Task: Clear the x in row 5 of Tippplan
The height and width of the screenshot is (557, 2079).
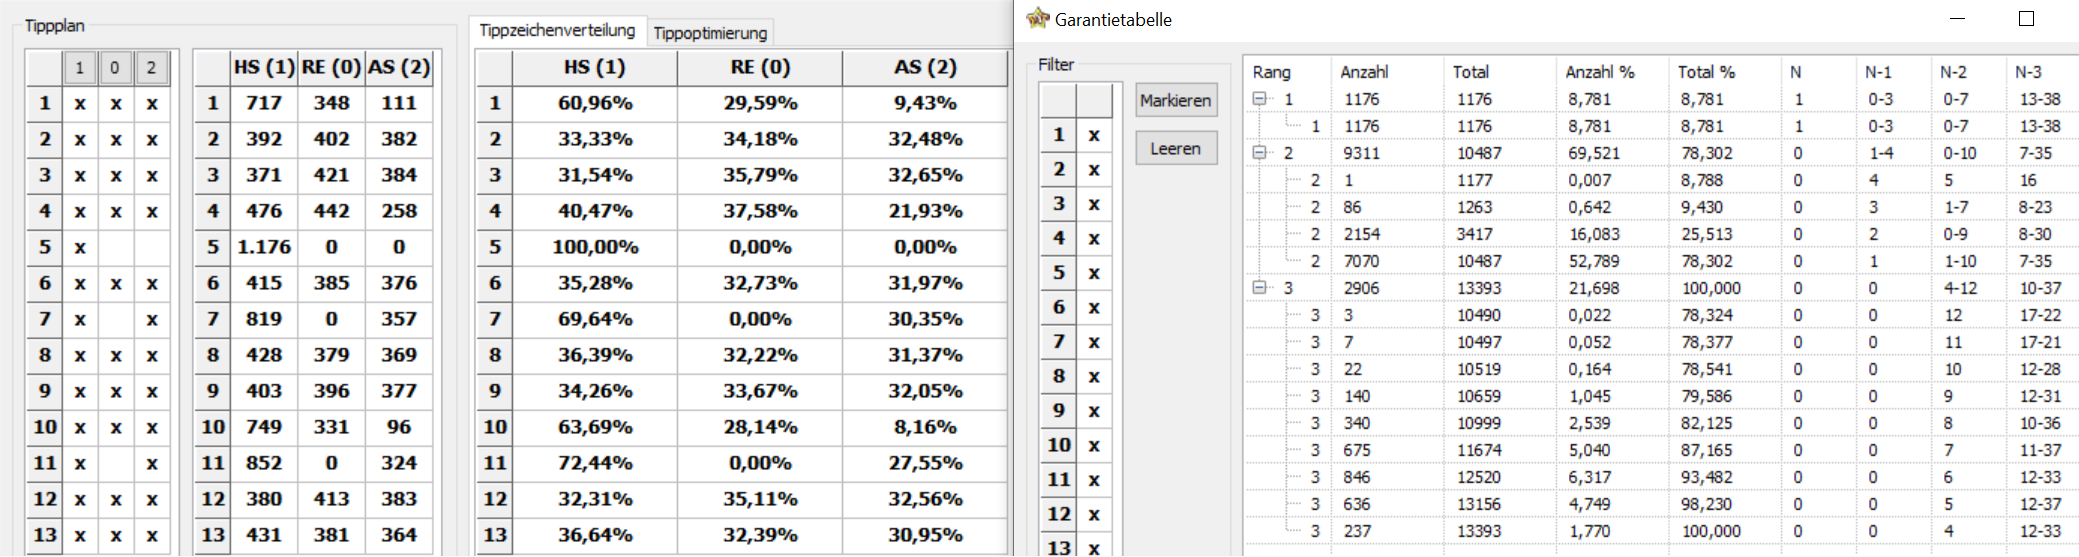Action: click(x=80, y=247)
